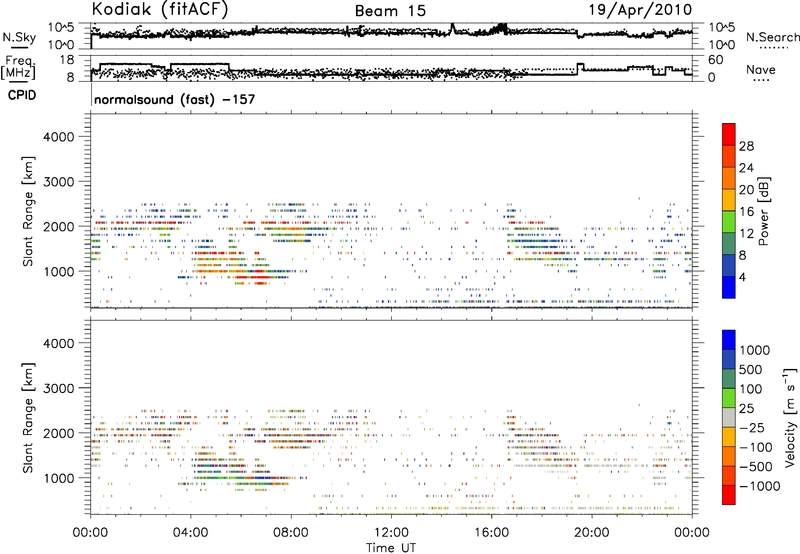This screenshot has width=800, height=554.
Task: Click the Power [dB] colorbar label
Action: tap(763, 211)
